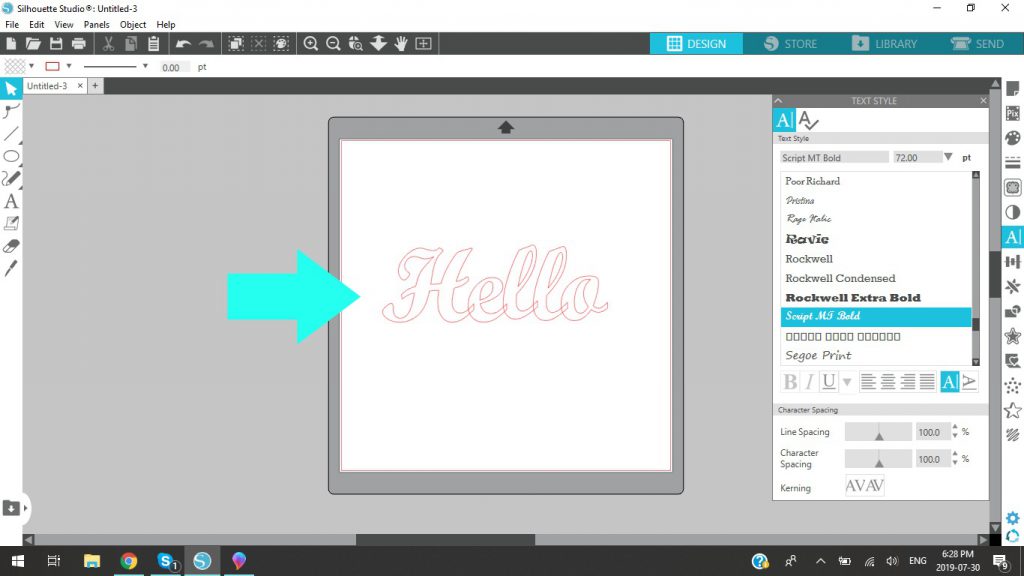Viewport: 1024px width, 576px height.
Task: Pick the Knife tool
Action: click(11, 268)
